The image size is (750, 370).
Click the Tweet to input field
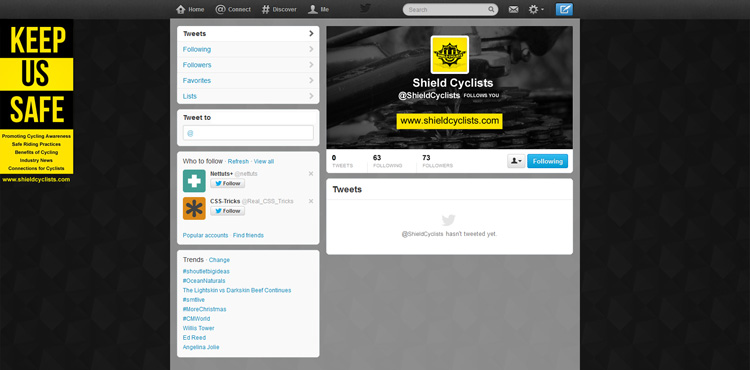coord(248,132)
